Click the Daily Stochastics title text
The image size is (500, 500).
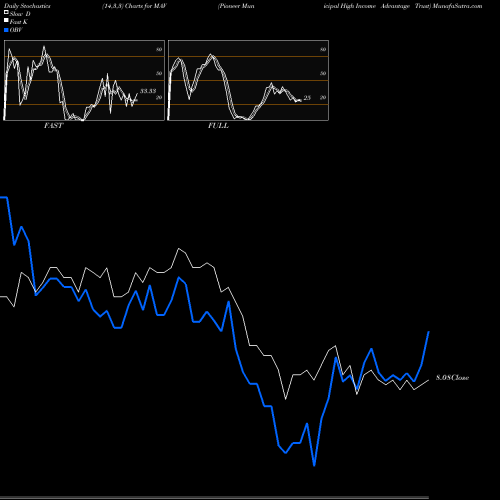(x=27, y=6)
